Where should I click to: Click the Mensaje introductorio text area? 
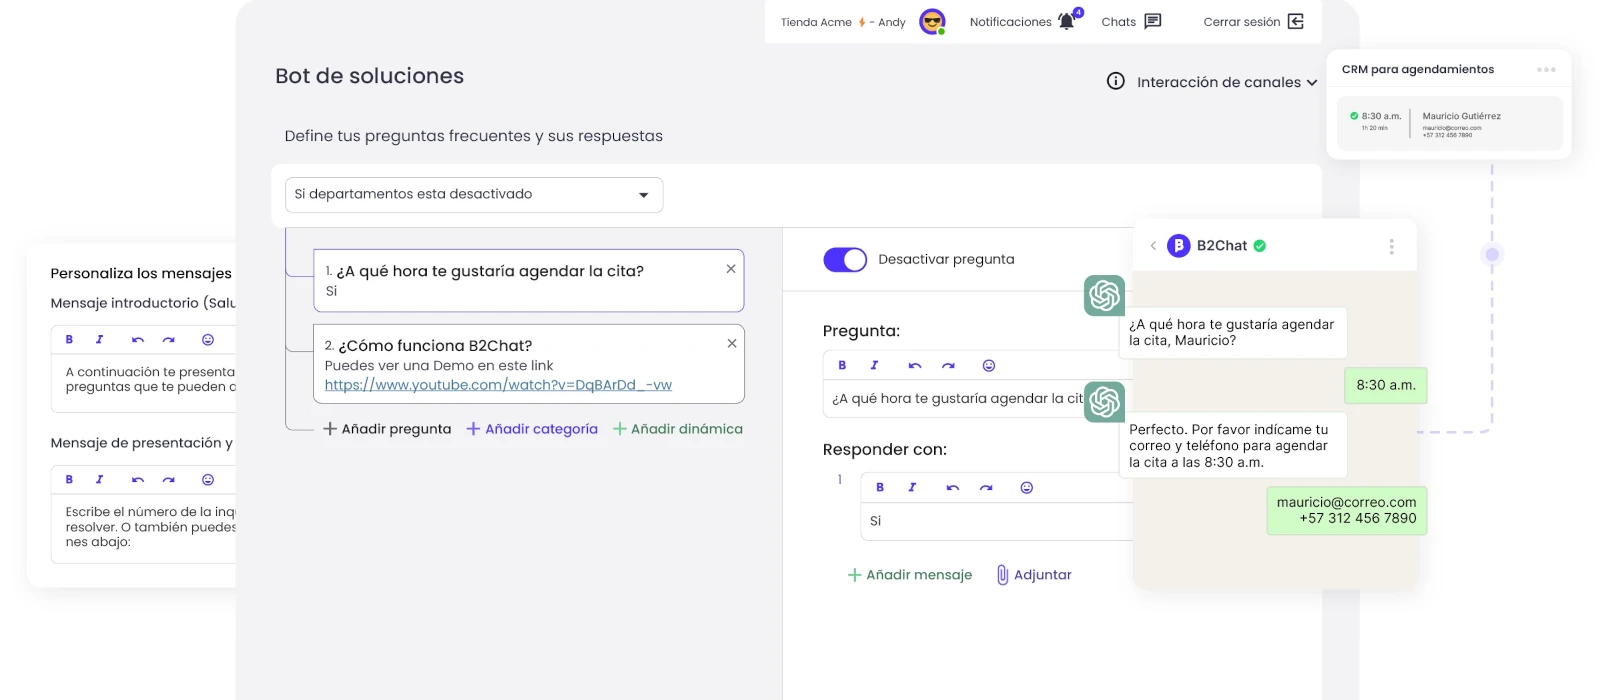[144, 383]
